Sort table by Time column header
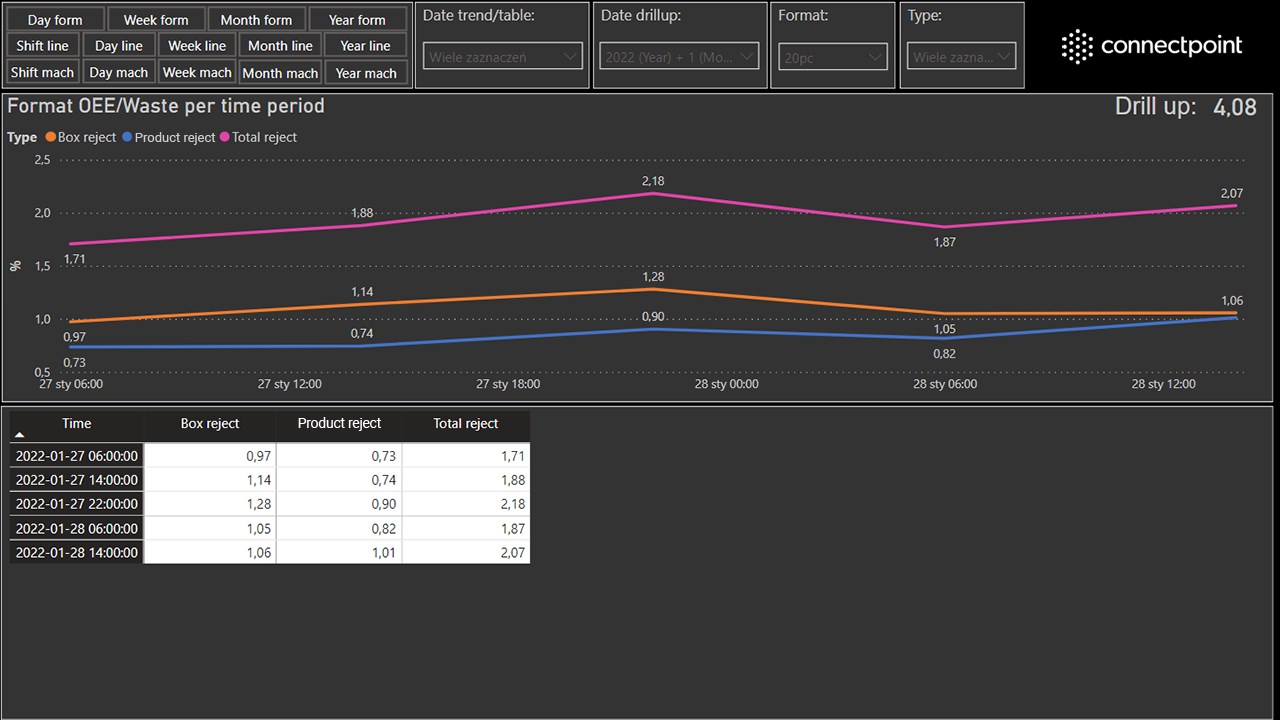This screenshot has width=1280, height=720. pos(77,424)
